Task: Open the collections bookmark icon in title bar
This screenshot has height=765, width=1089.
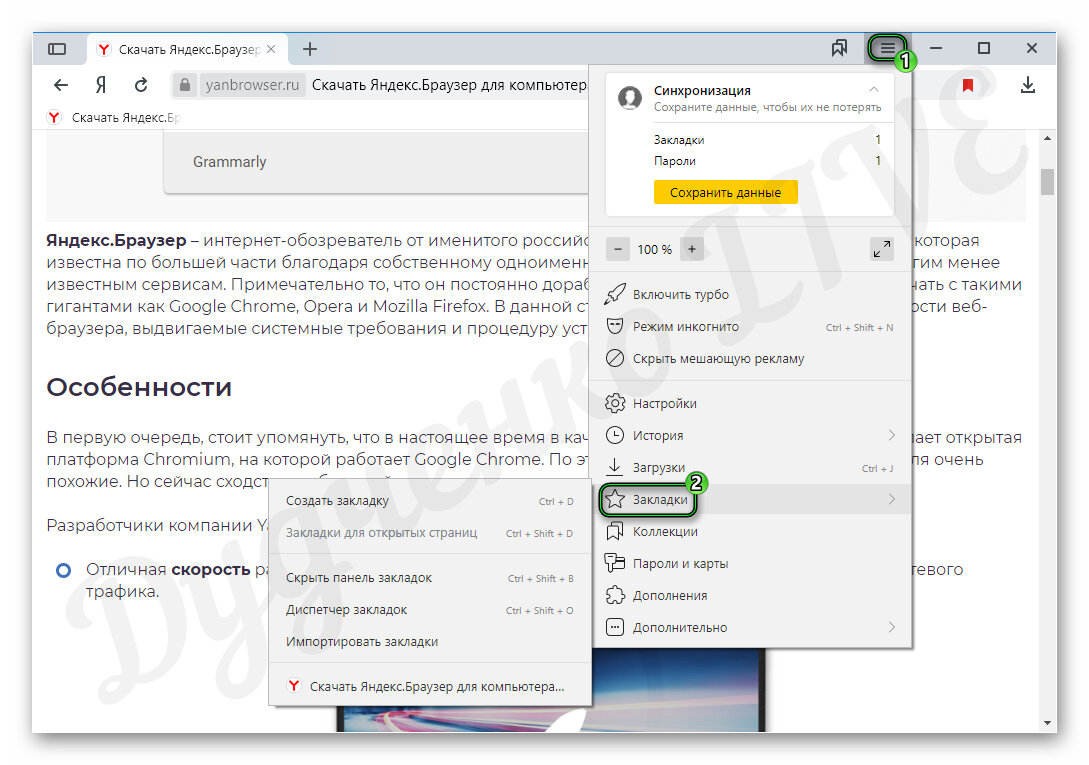Action: (x=839, y=48)
